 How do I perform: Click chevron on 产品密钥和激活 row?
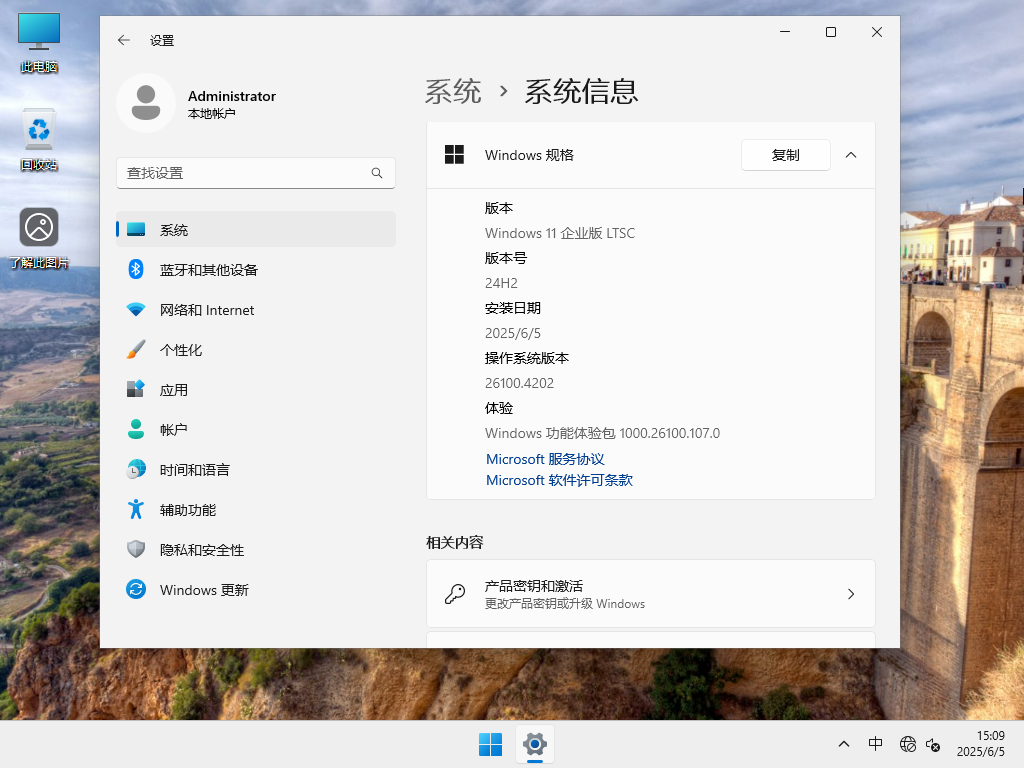(x=851, y=594)
